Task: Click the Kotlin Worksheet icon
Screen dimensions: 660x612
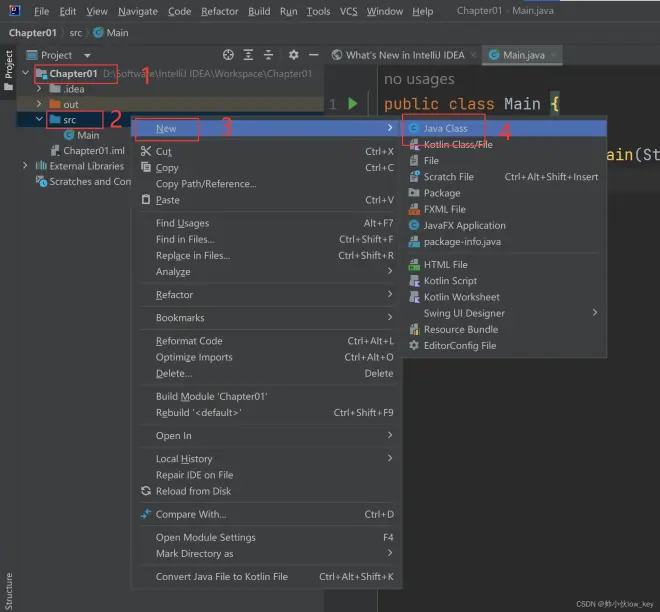Action: [414, 297]
